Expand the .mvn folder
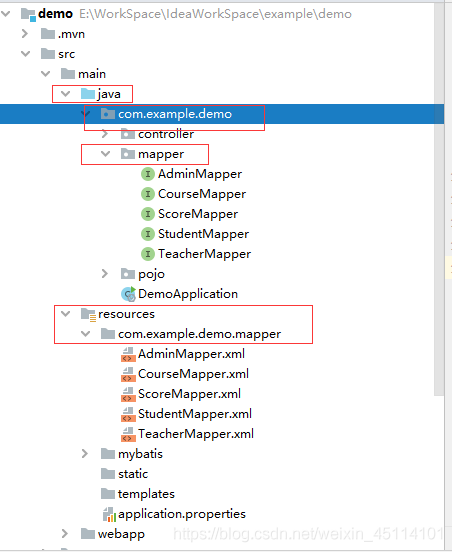This screenshot has height=552, width=452. pos(25,34)
